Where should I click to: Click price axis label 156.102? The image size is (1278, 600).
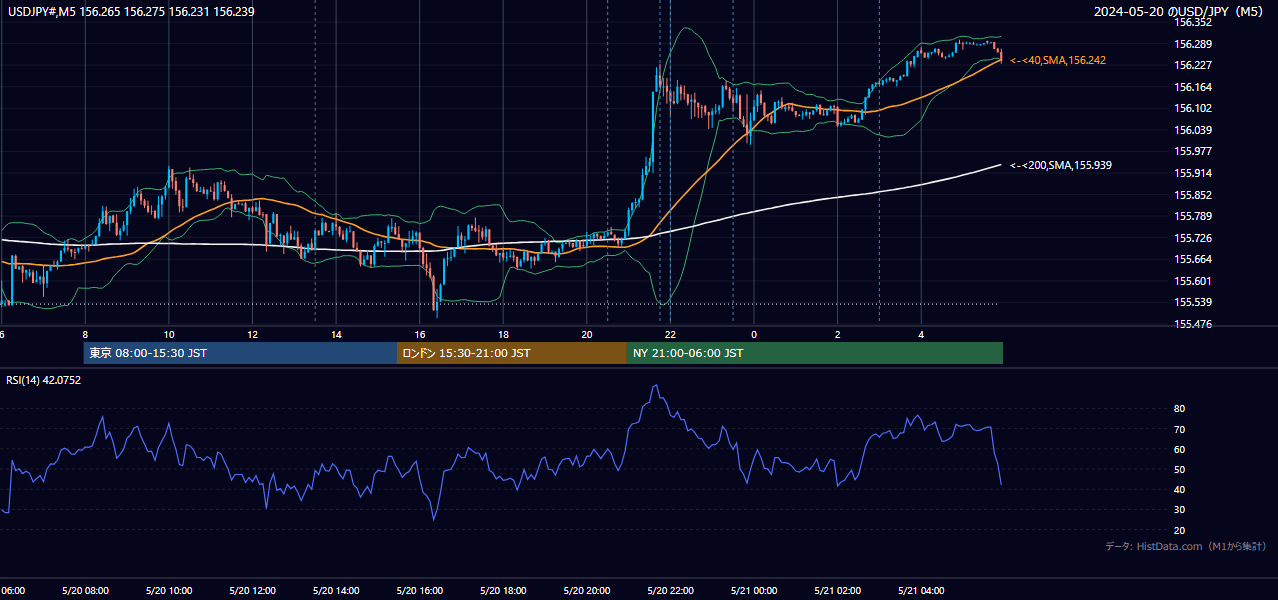tap(1193, 108)
